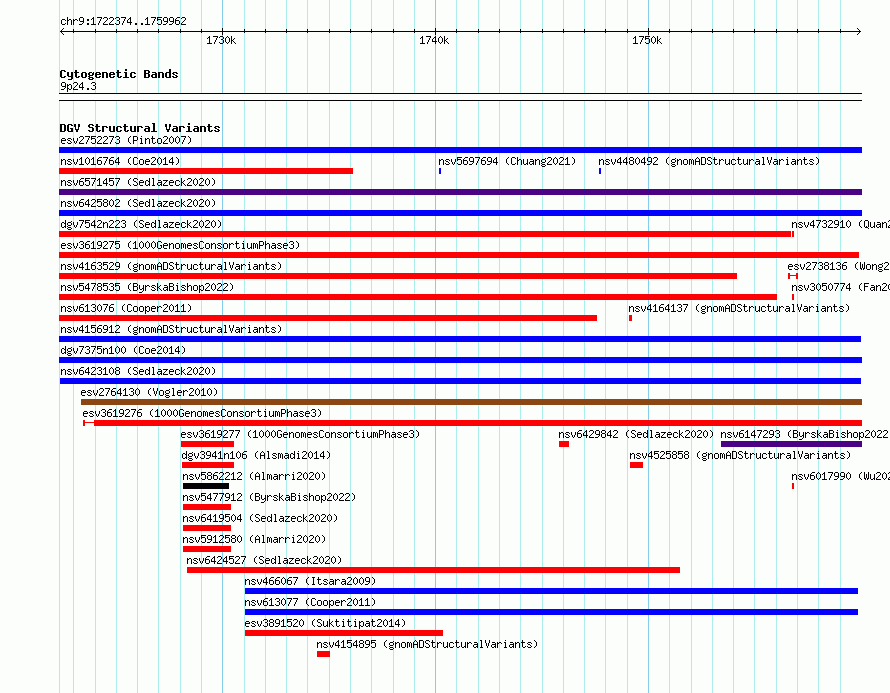Click the small red nsv4154895 bar

click(x=324, y=654)
